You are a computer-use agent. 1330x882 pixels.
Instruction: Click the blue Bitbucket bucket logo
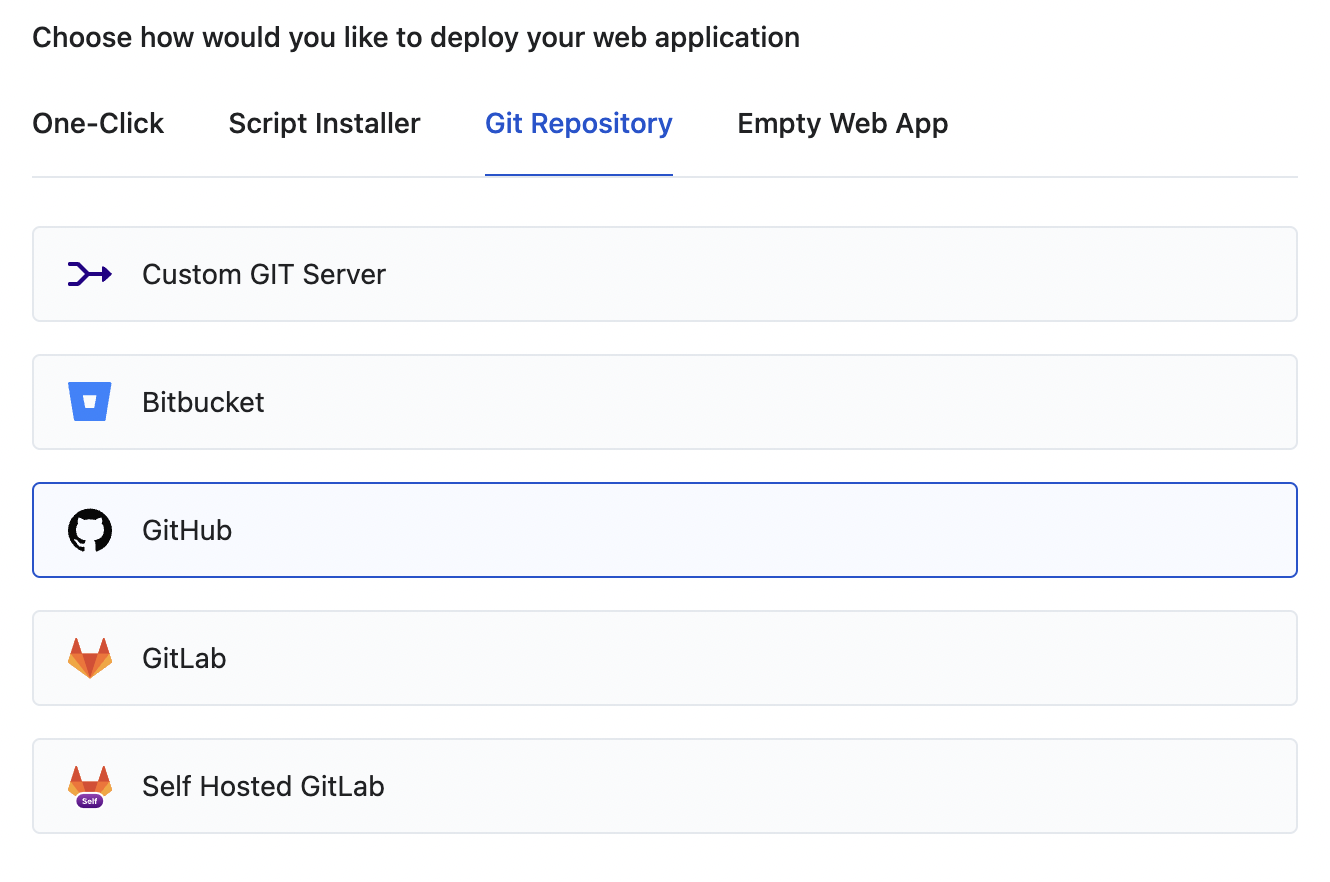pos(89,402)
